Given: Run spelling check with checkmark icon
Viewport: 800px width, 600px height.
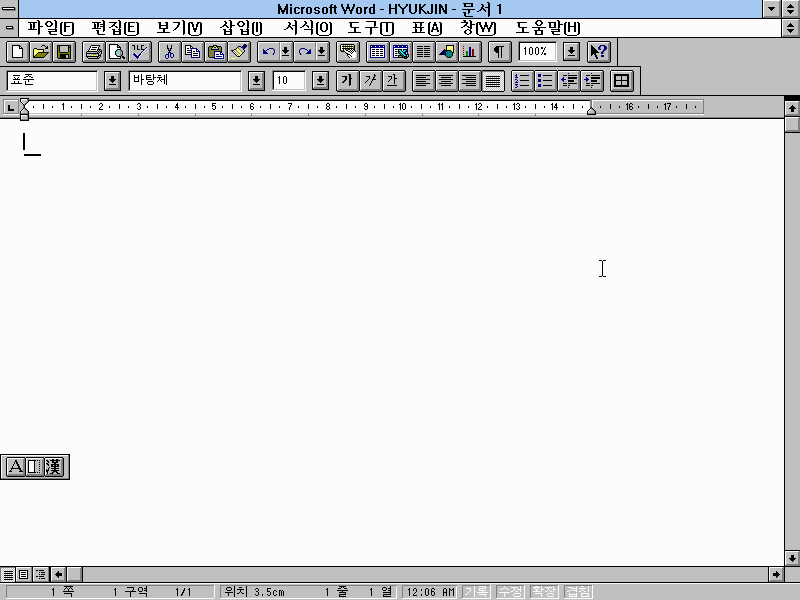Looking at the screenshot, I should pyautogui.click(x=139, y=52).
